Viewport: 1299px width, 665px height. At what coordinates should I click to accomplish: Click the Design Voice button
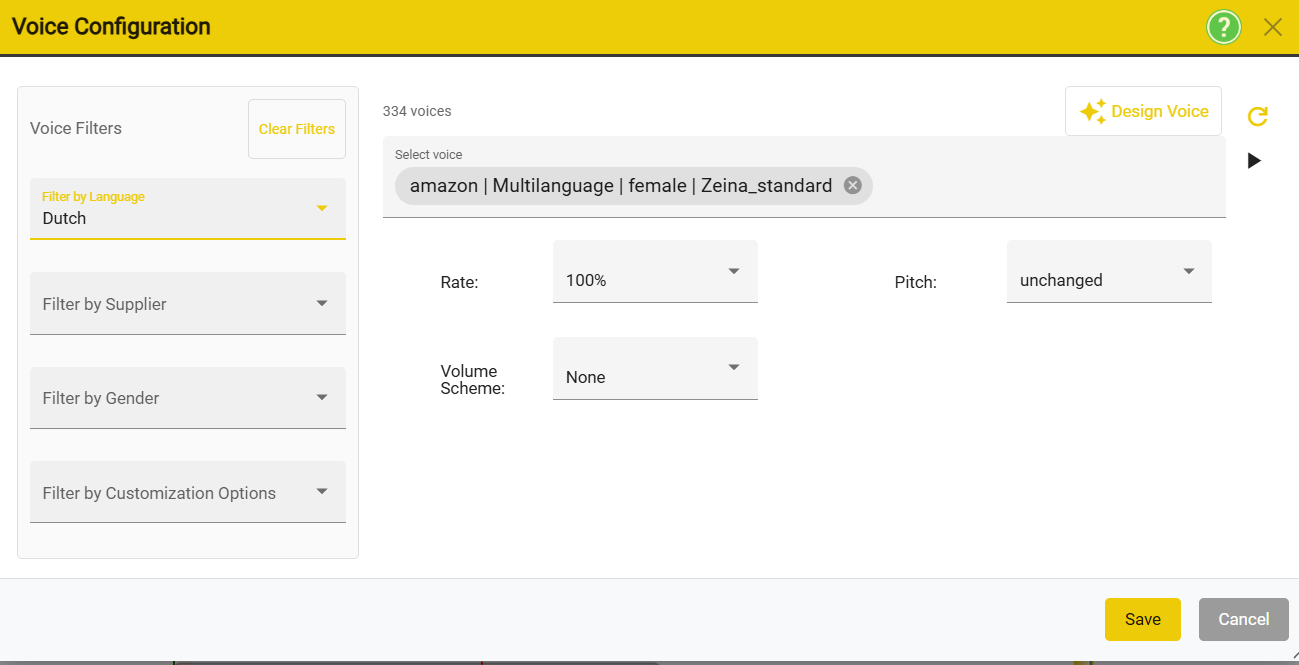(1143, 111)
